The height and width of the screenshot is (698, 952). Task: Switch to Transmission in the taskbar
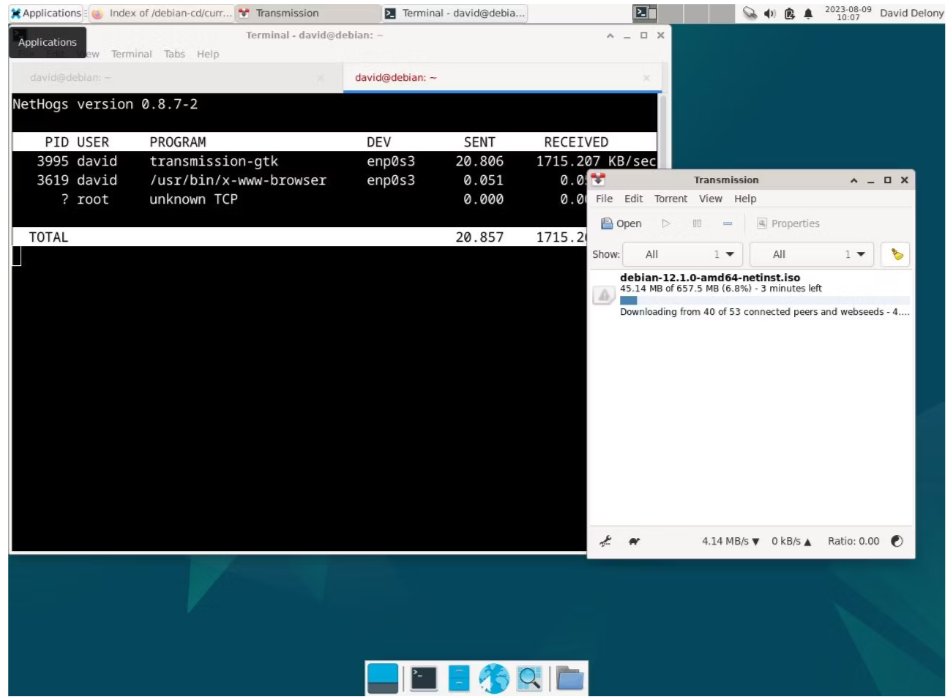coord(308,13)
